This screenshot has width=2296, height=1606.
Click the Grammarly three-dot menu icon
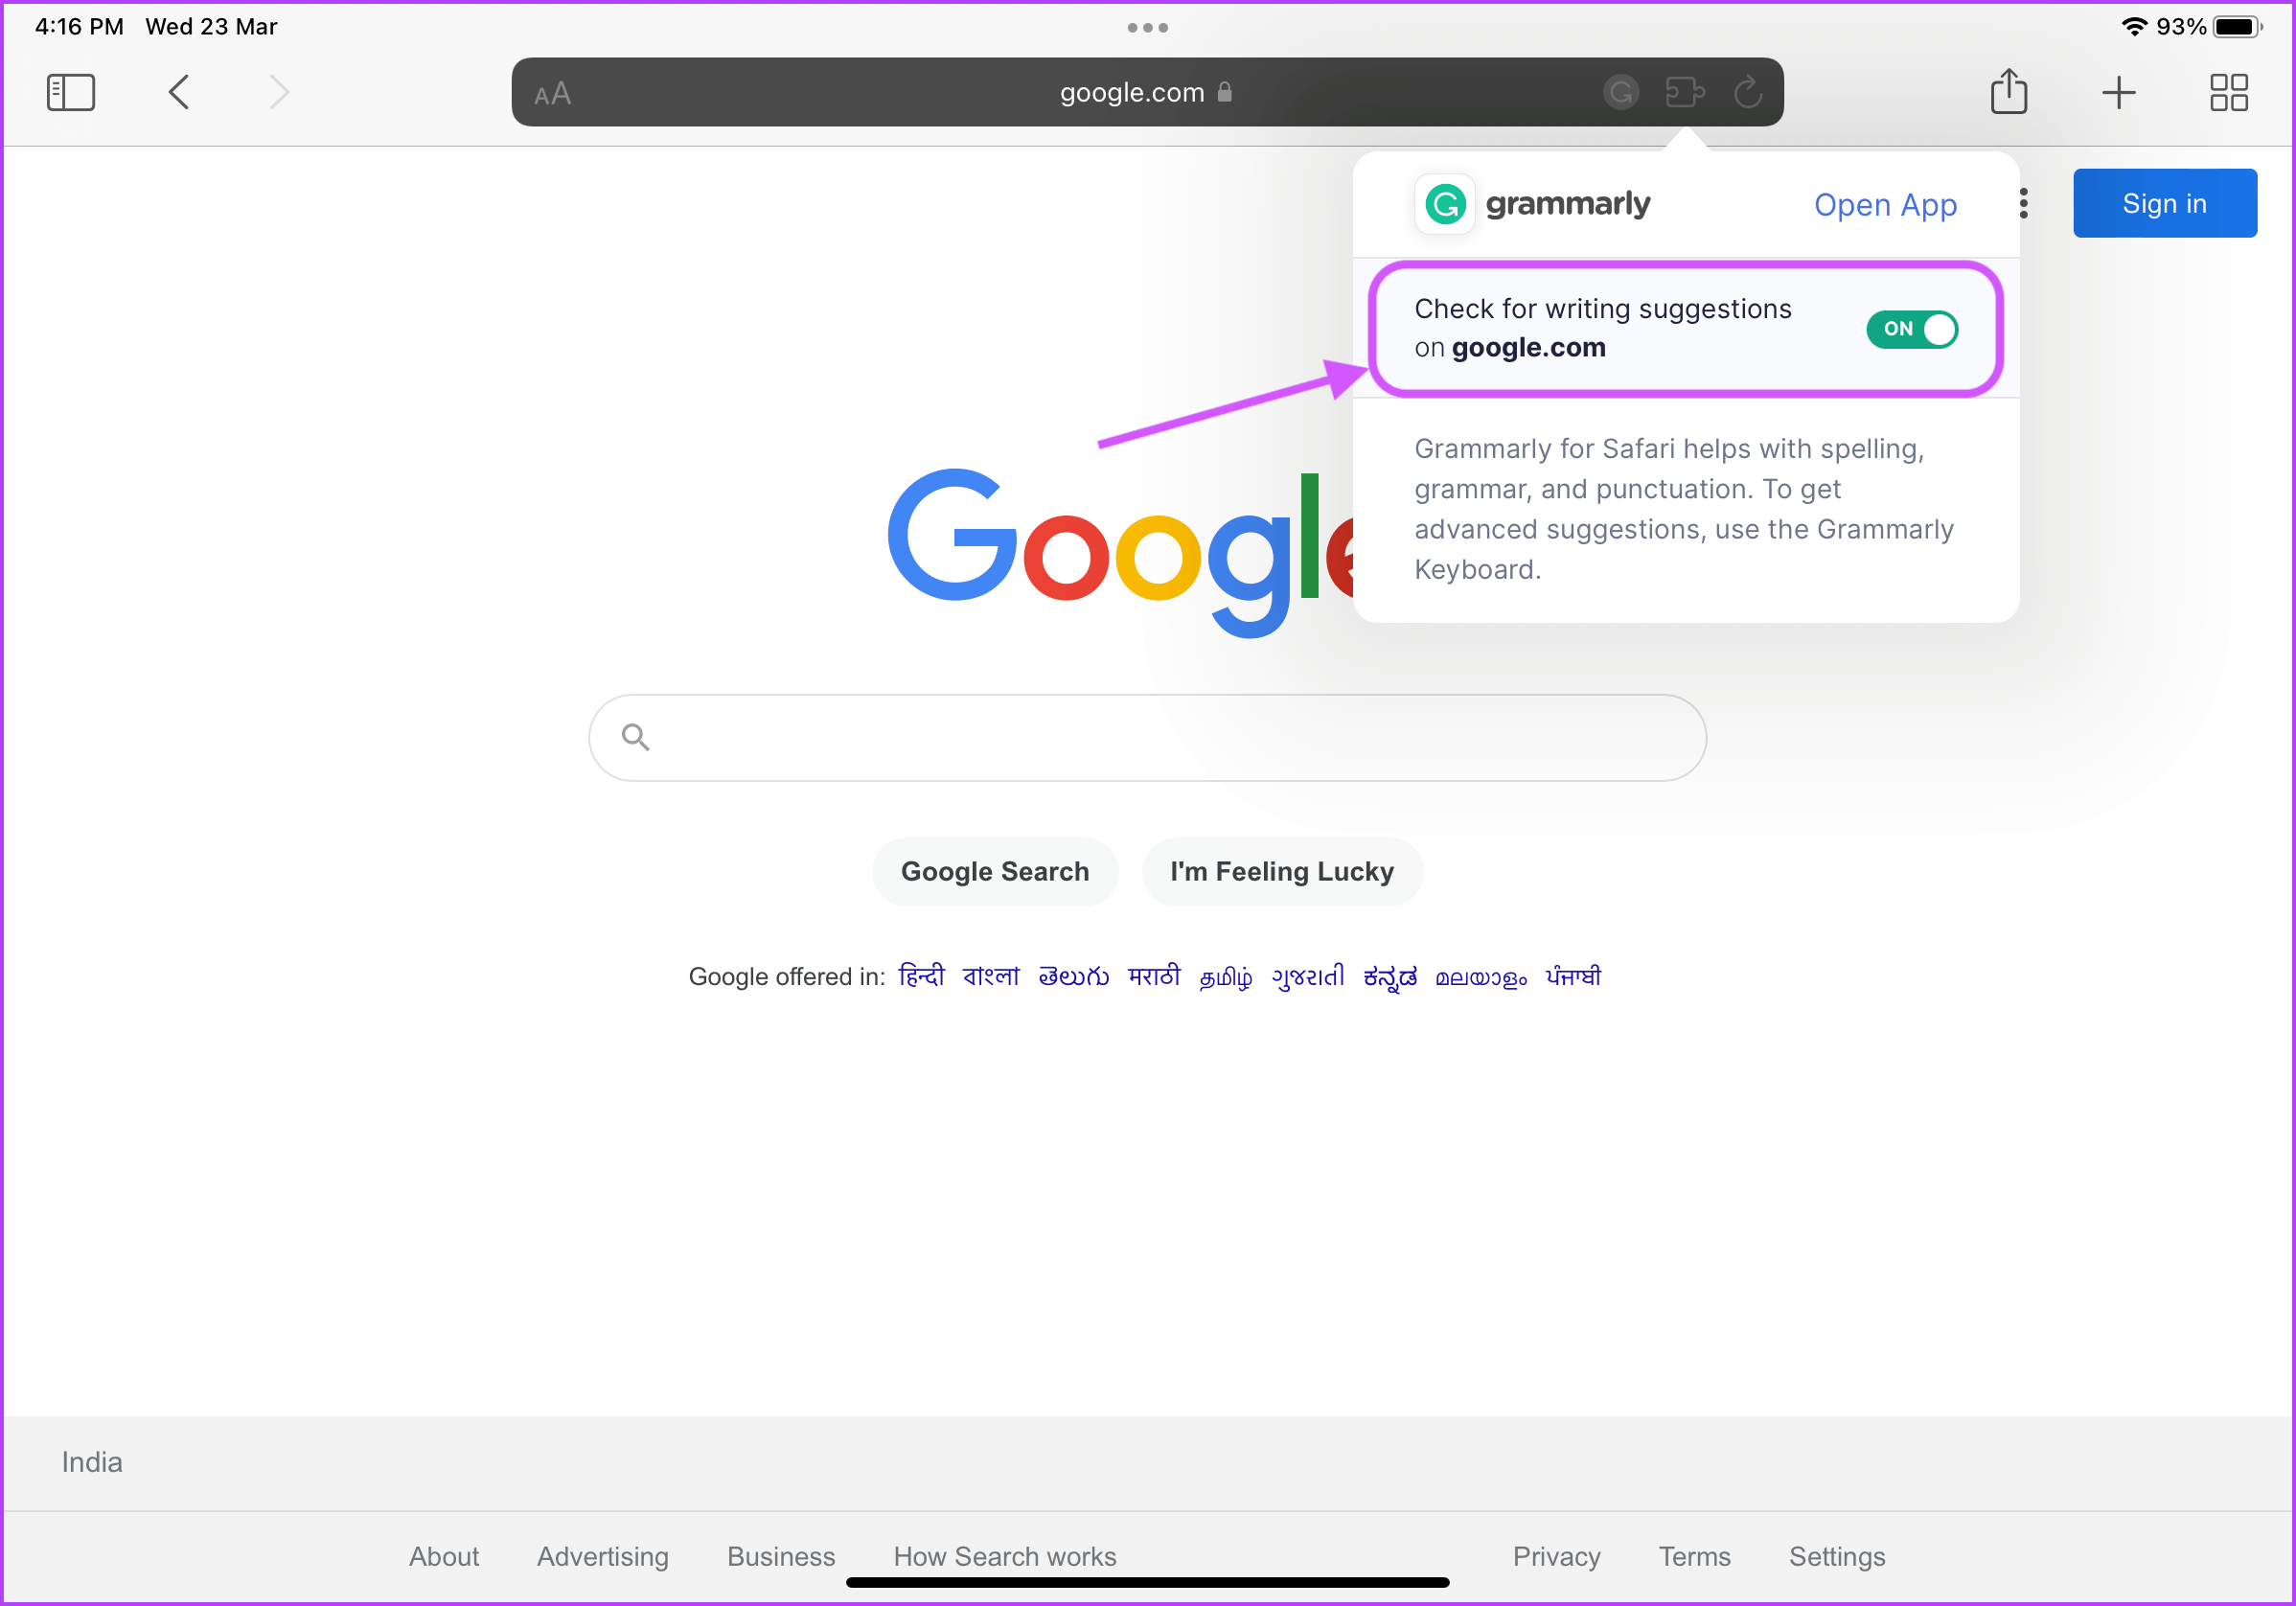click(2024, 202)
